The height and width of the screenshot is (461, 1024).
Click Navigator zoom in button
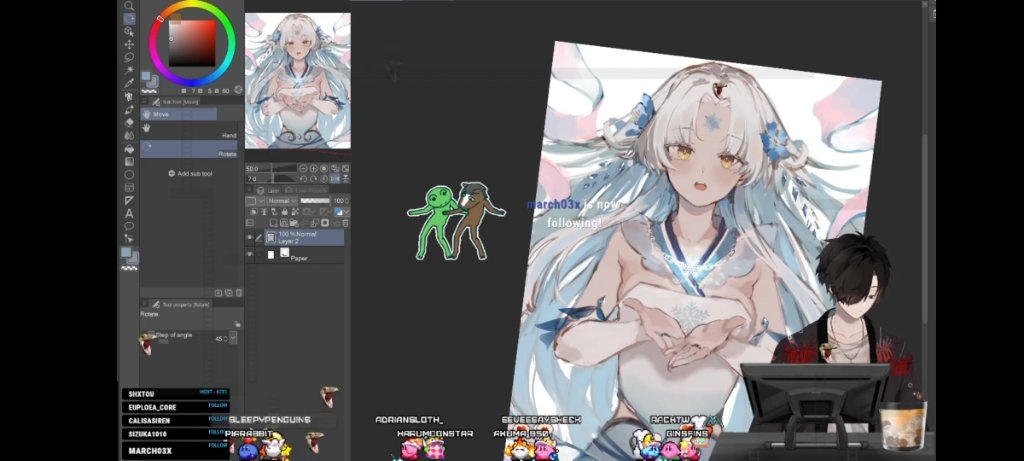tap(313, 168)
